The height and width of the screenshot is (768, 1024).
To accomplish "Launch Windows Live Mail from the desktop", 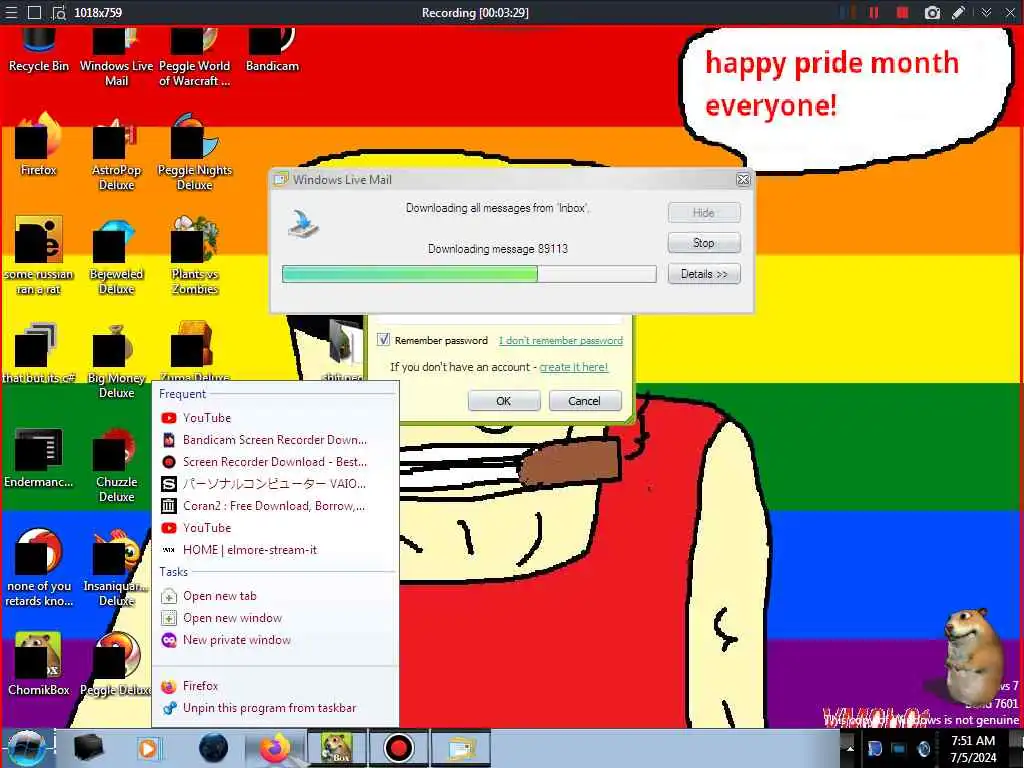I will (116, 57).
